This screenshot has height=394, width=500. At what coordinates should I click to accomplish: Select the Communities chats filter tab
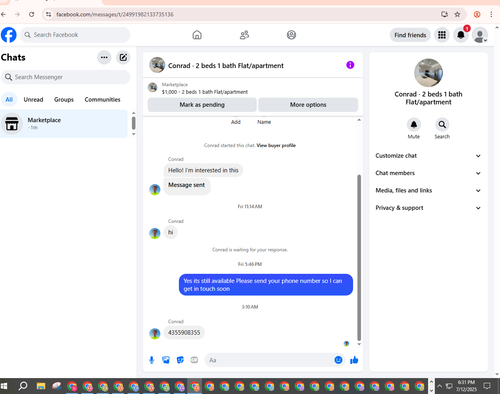[x=102, y=99]
